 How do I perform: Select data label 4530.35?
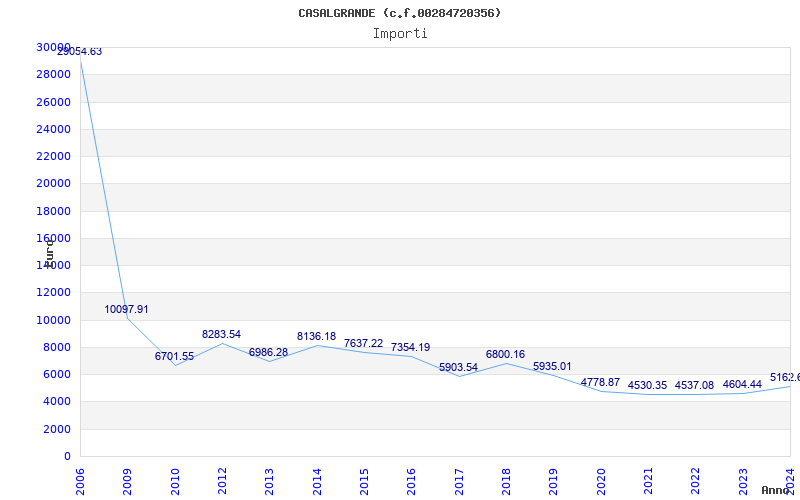point(647,385)
